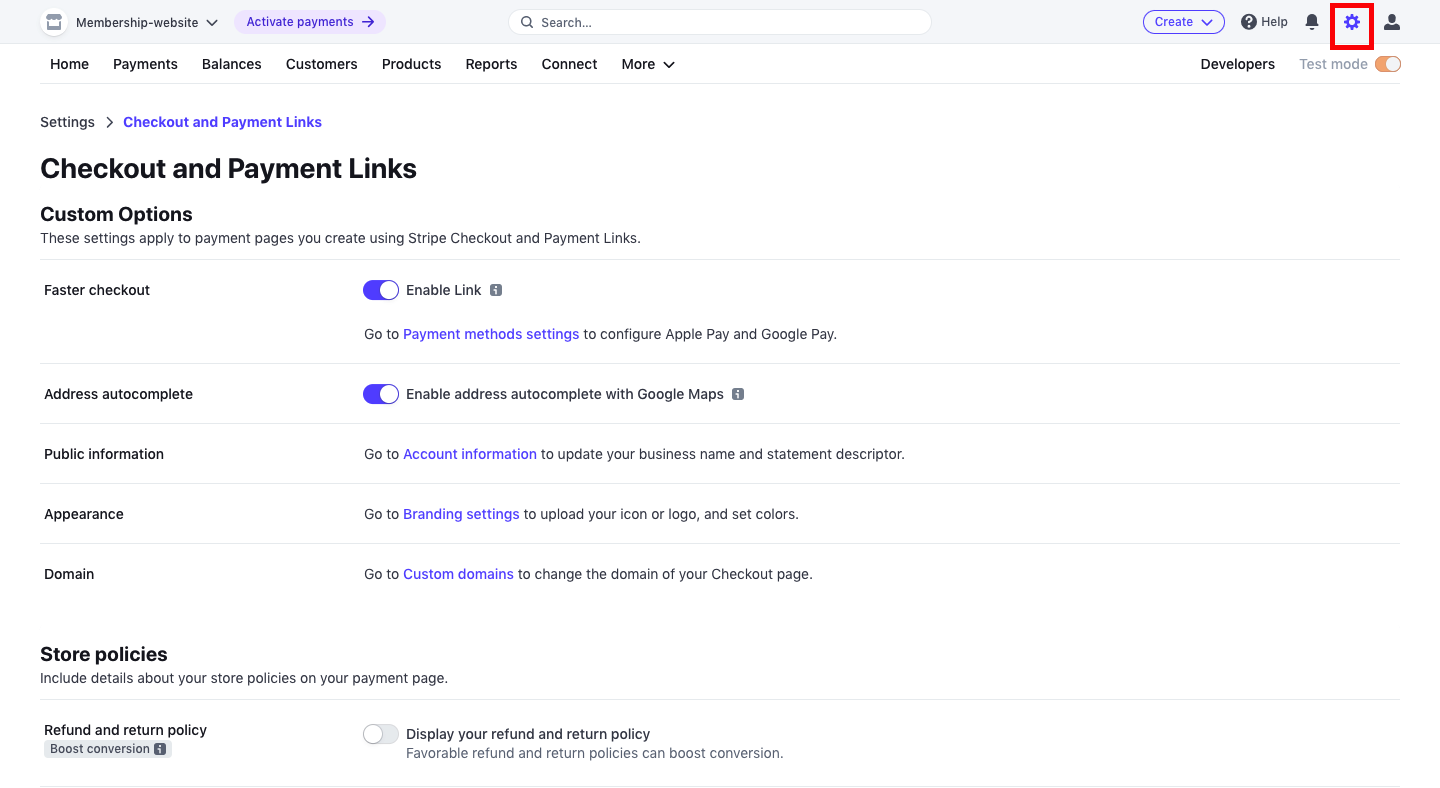Click the info icon beside Google Maps autocomplete

point(738,394)
